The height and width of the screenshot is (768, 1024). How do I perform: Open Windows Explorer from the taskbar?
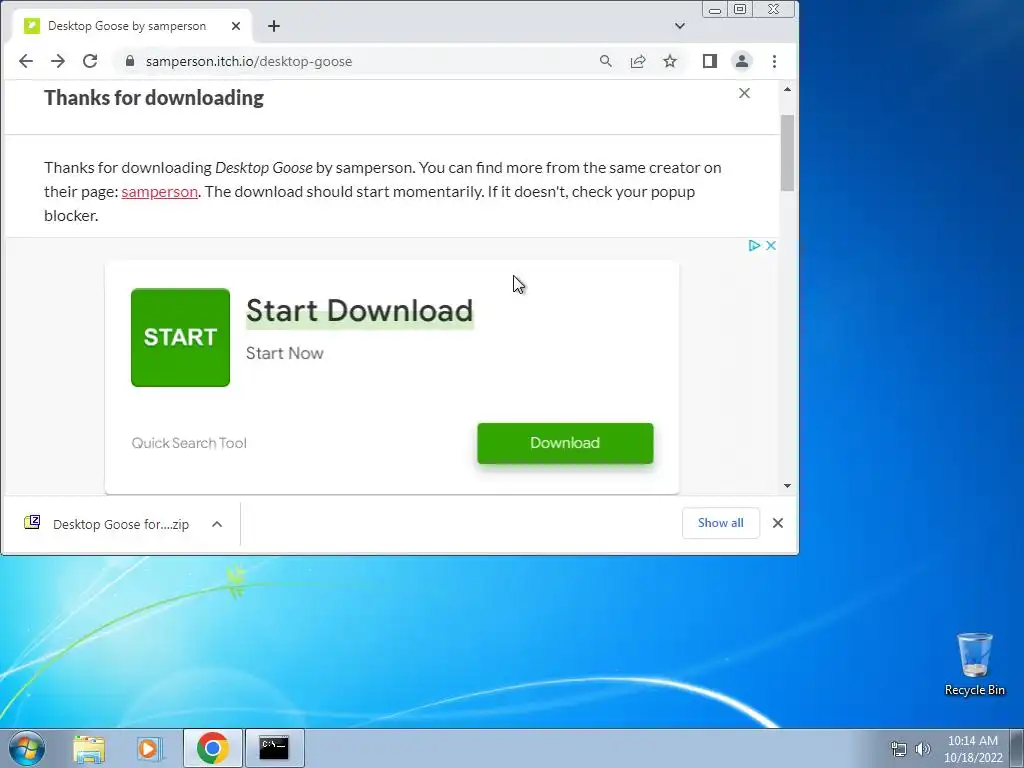[89, 748]
